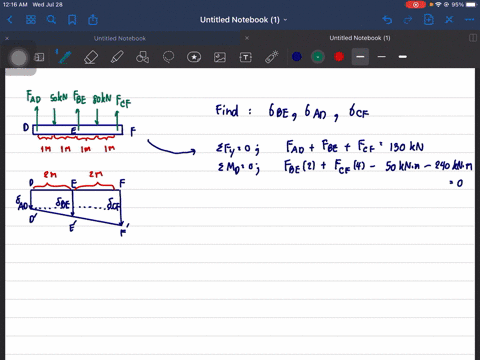
Task: Tap the deflection diagram with D' E' F'
Action: (x=73, y=203)
